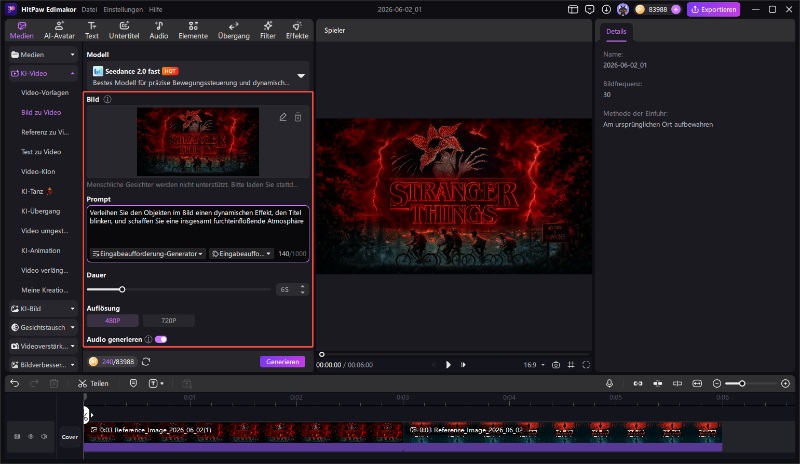Enter fullscreen preview in player
Screen dimensions: 800x464
[x=586, y=365]
